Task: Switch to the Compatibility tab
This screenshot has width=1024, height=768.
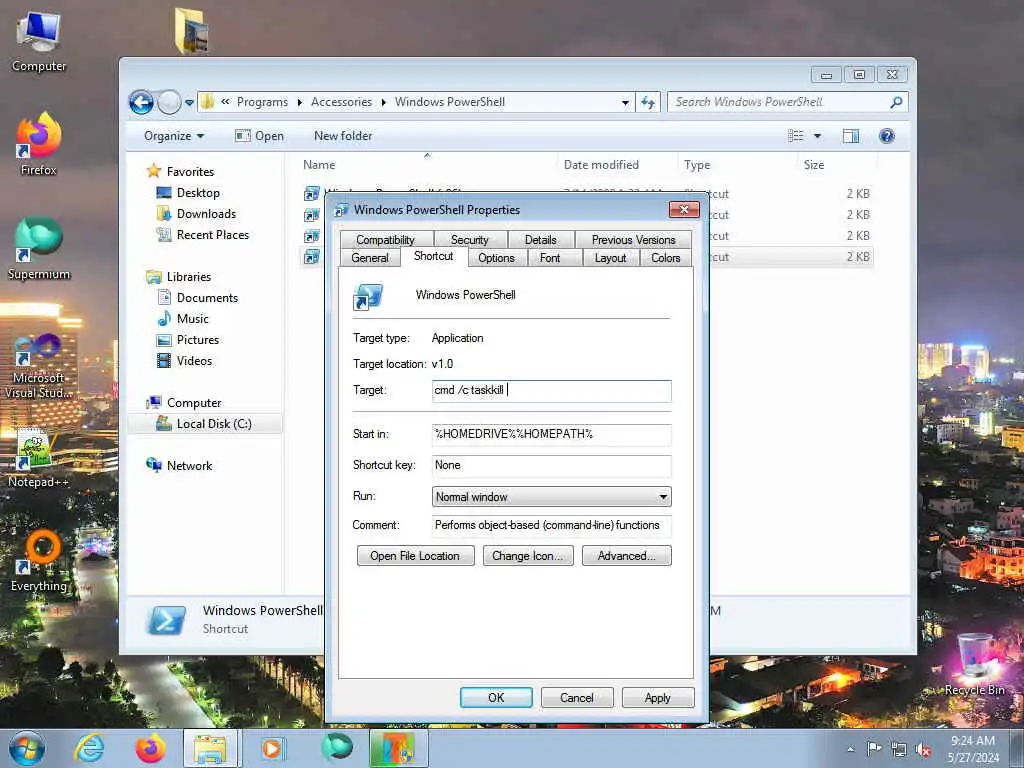Action: [x=385, y=240]
